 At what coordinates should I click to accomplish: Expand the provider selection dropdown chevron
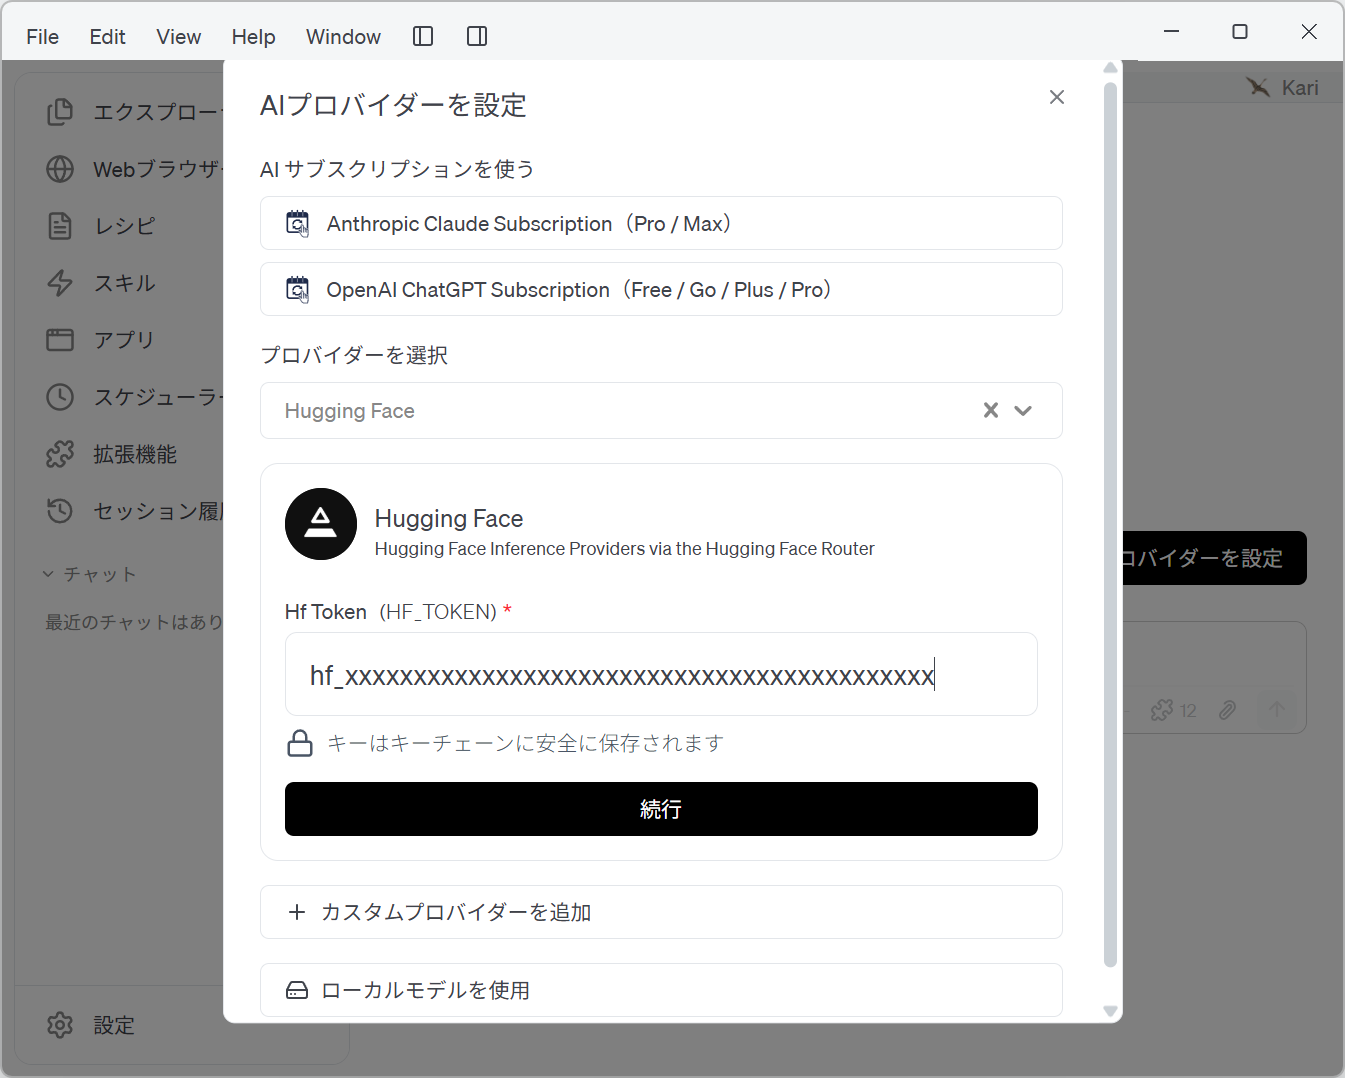click(x=1023, y=410)
